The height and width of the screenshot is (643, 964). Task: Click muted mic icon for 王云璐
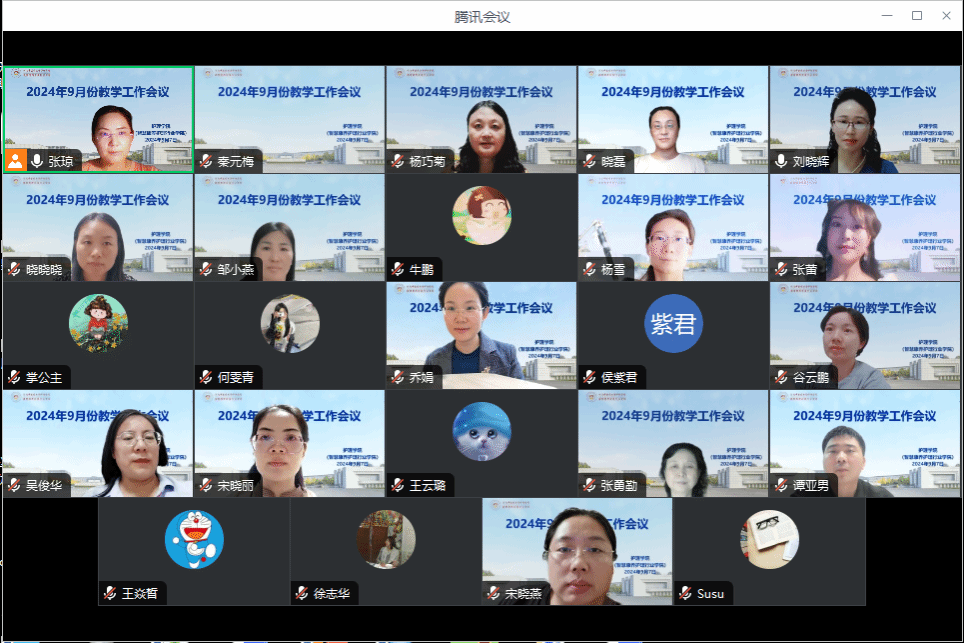[x=398, y=485]
